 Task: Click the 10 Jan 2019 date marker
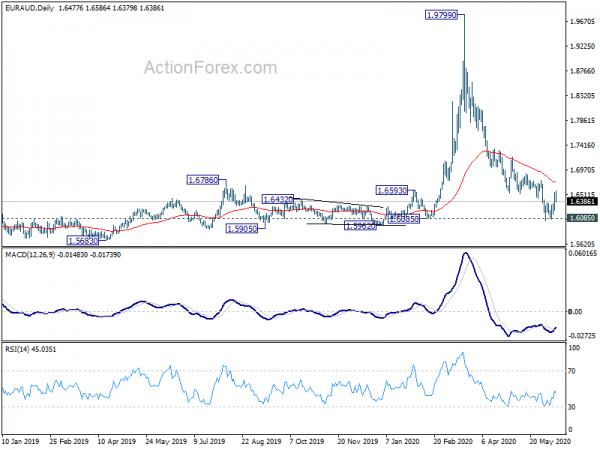pyautogui.click(x=21, y=441)
